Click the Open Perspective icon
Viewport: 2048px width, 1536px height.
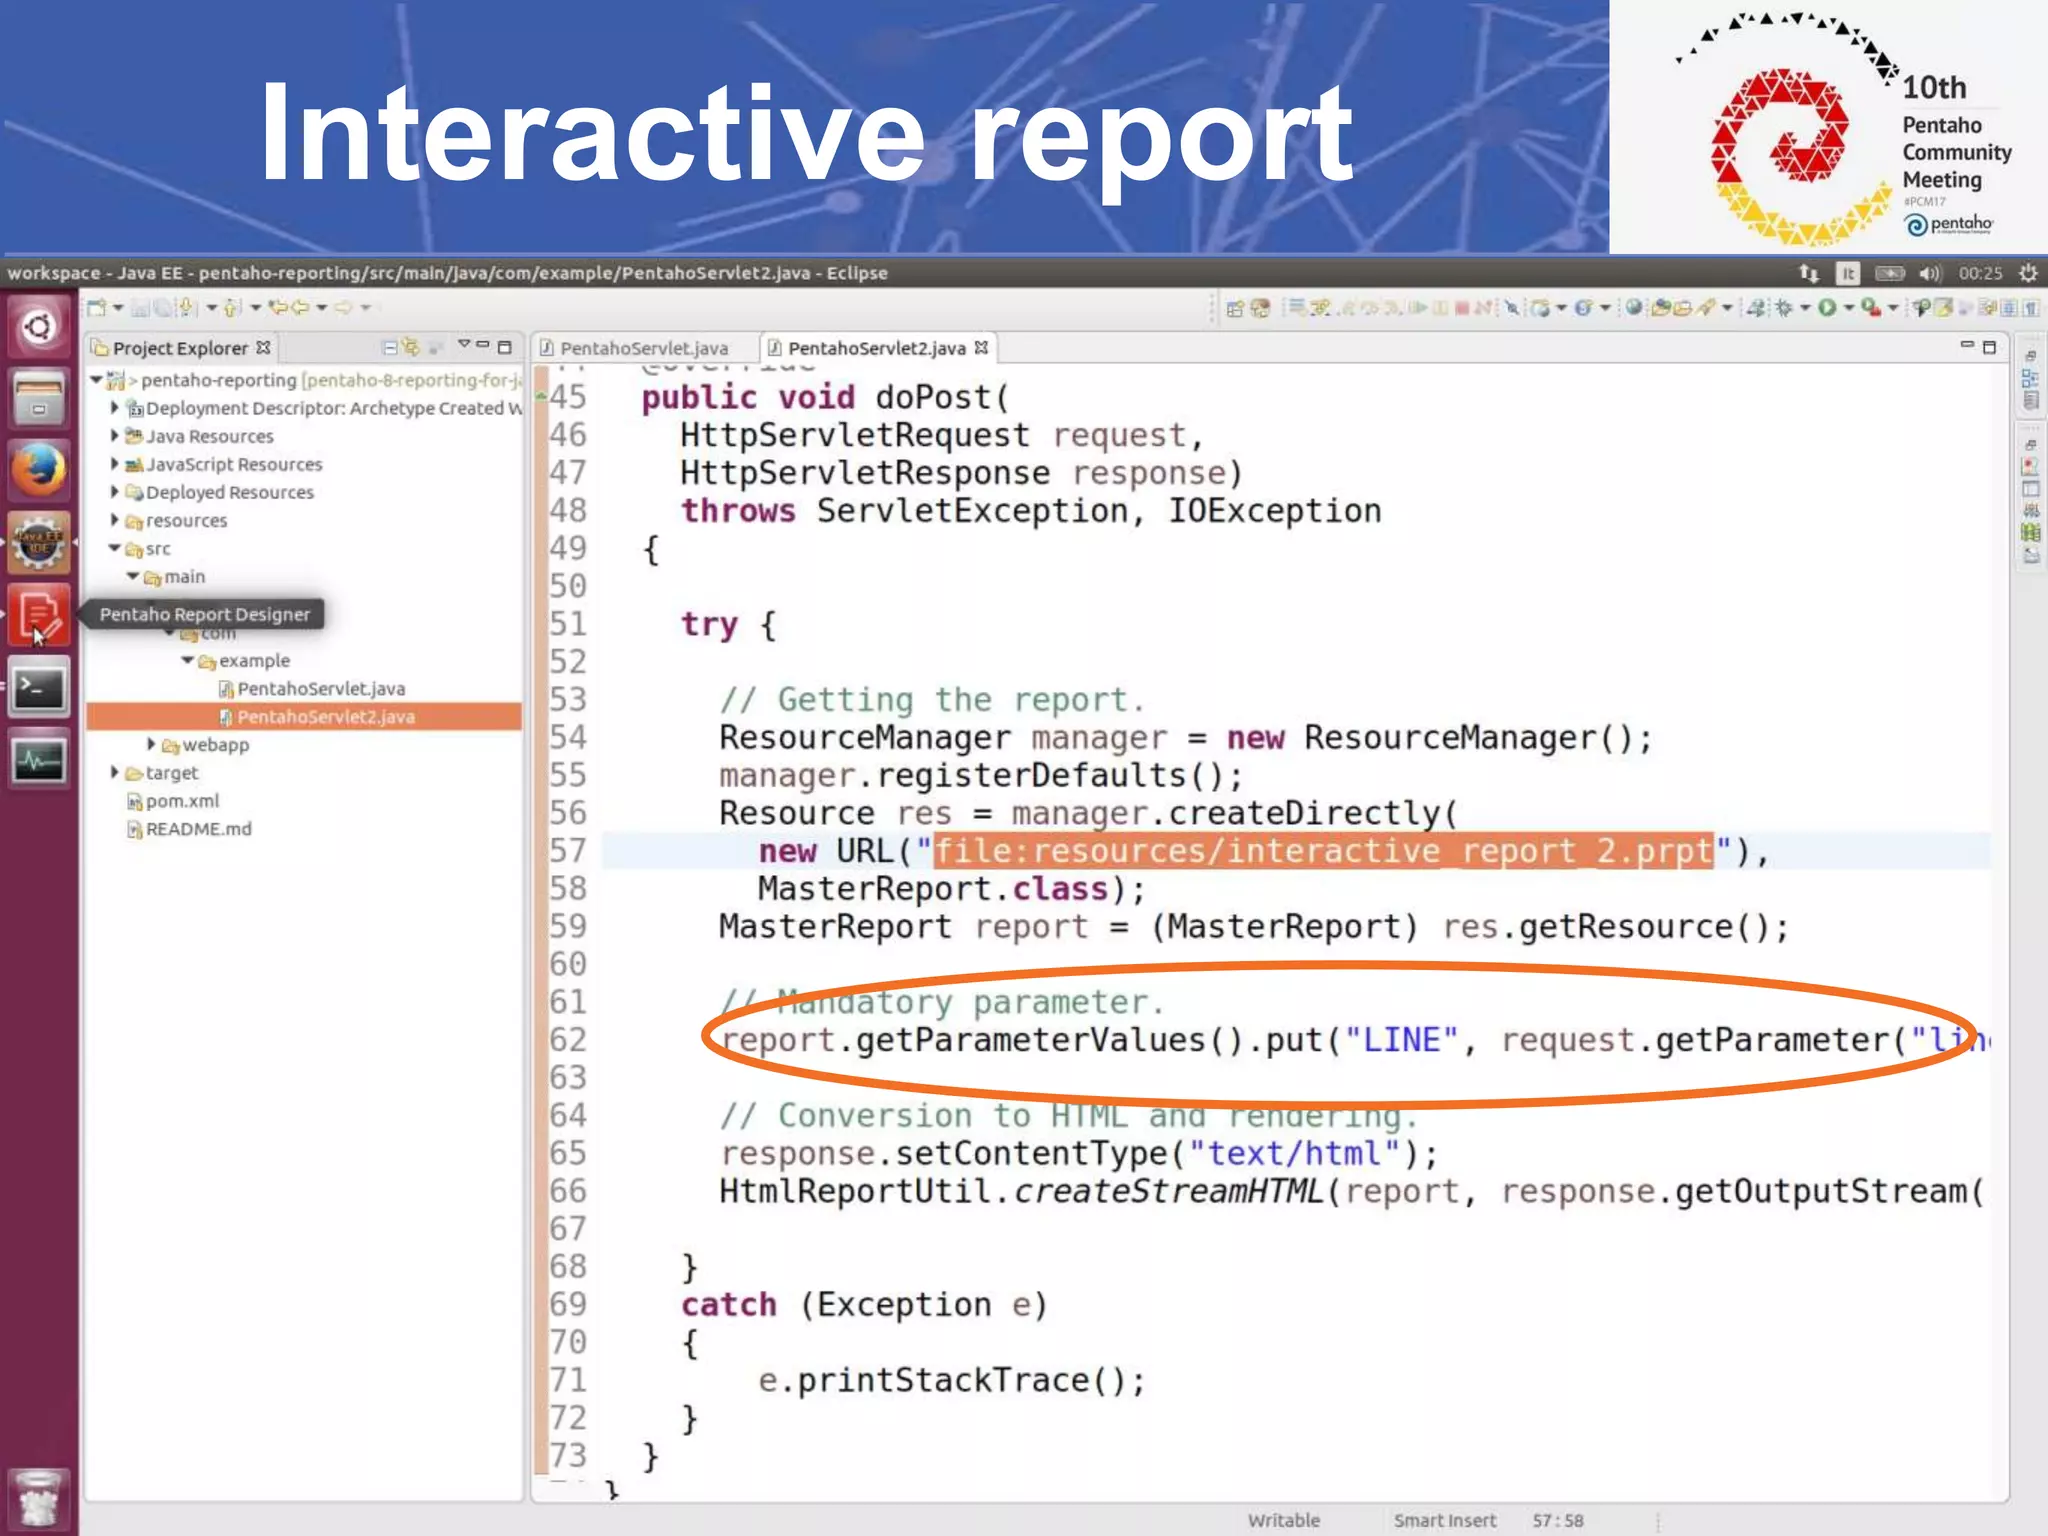click(1235, 308)
